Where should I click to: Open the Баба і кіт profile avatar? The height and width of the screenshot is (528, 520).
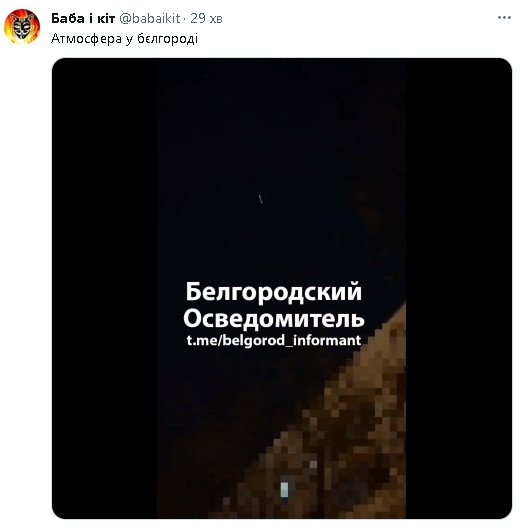pyautogui.click(x=22, y=27)
